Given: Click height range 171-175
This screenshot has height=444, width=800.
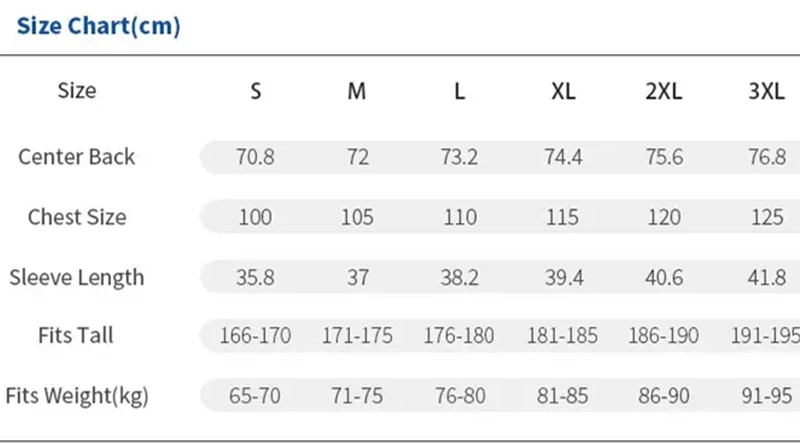Looking at the screenshot, I should click(357, 336).
